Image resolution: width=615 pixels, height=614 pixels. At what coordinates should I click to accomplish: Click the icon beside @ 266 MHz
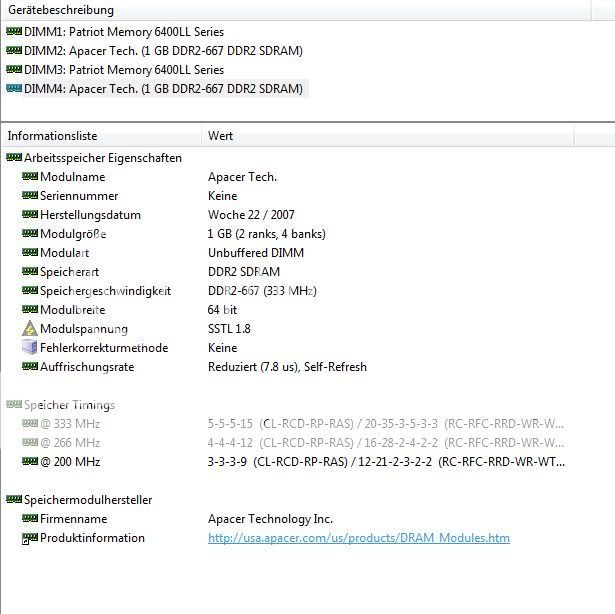(x=30, y=442)
